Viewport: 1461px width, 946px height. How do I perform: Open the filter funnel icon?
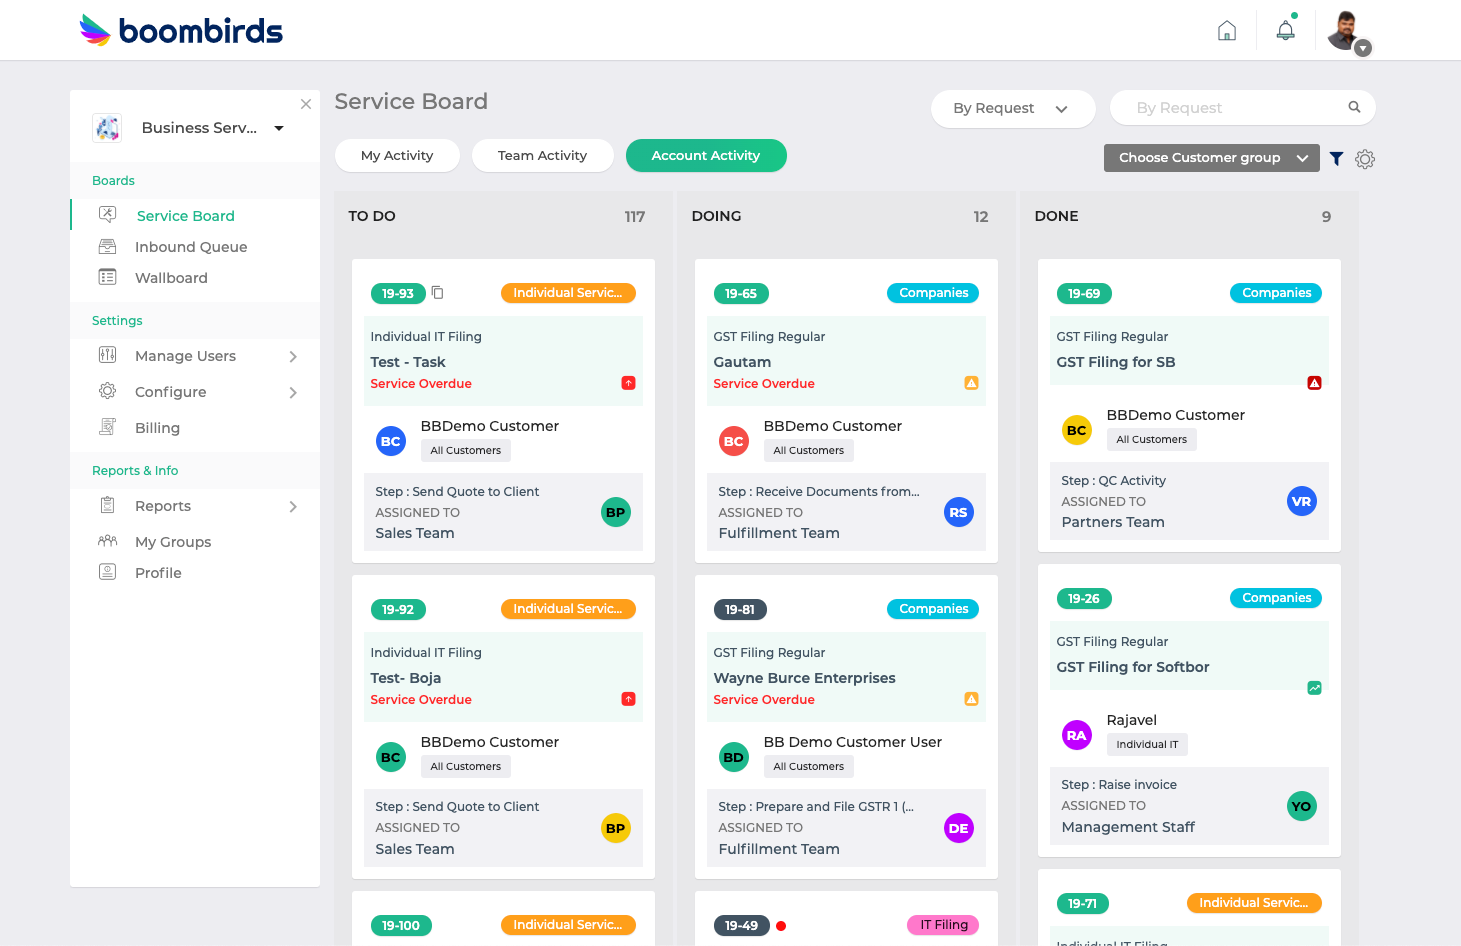click(x=1336, y=158)
